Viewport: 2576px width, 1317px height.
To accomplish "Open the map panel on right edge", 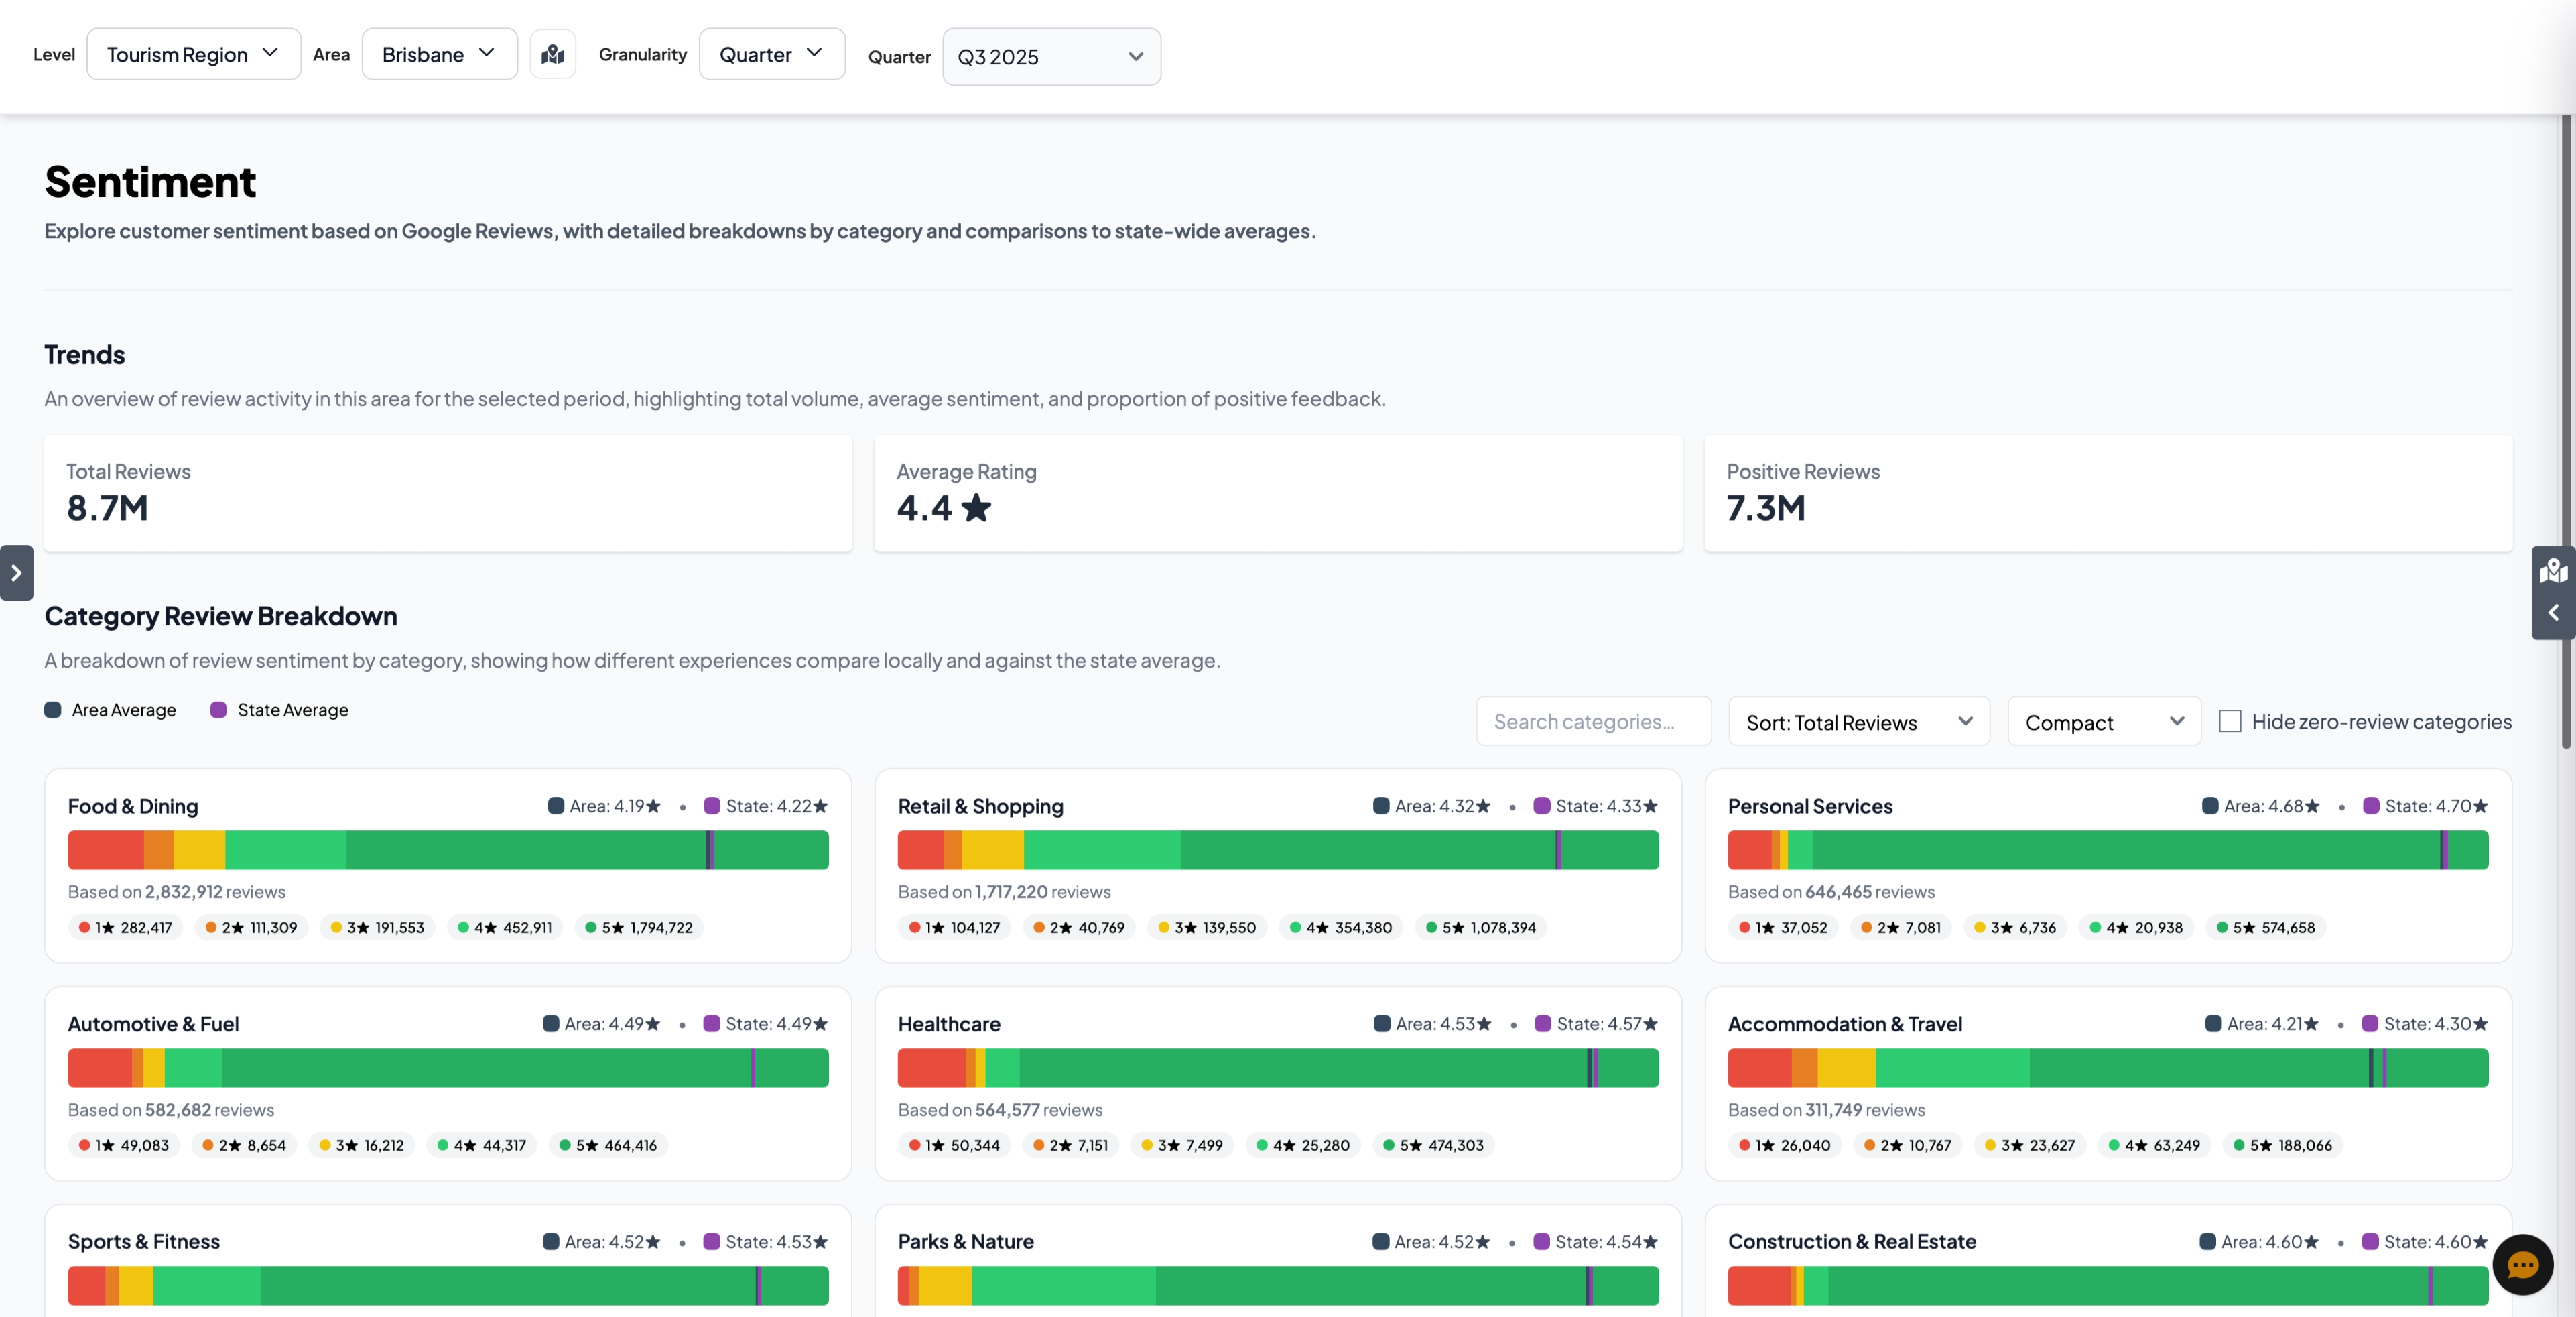I will click(2553, 571).
